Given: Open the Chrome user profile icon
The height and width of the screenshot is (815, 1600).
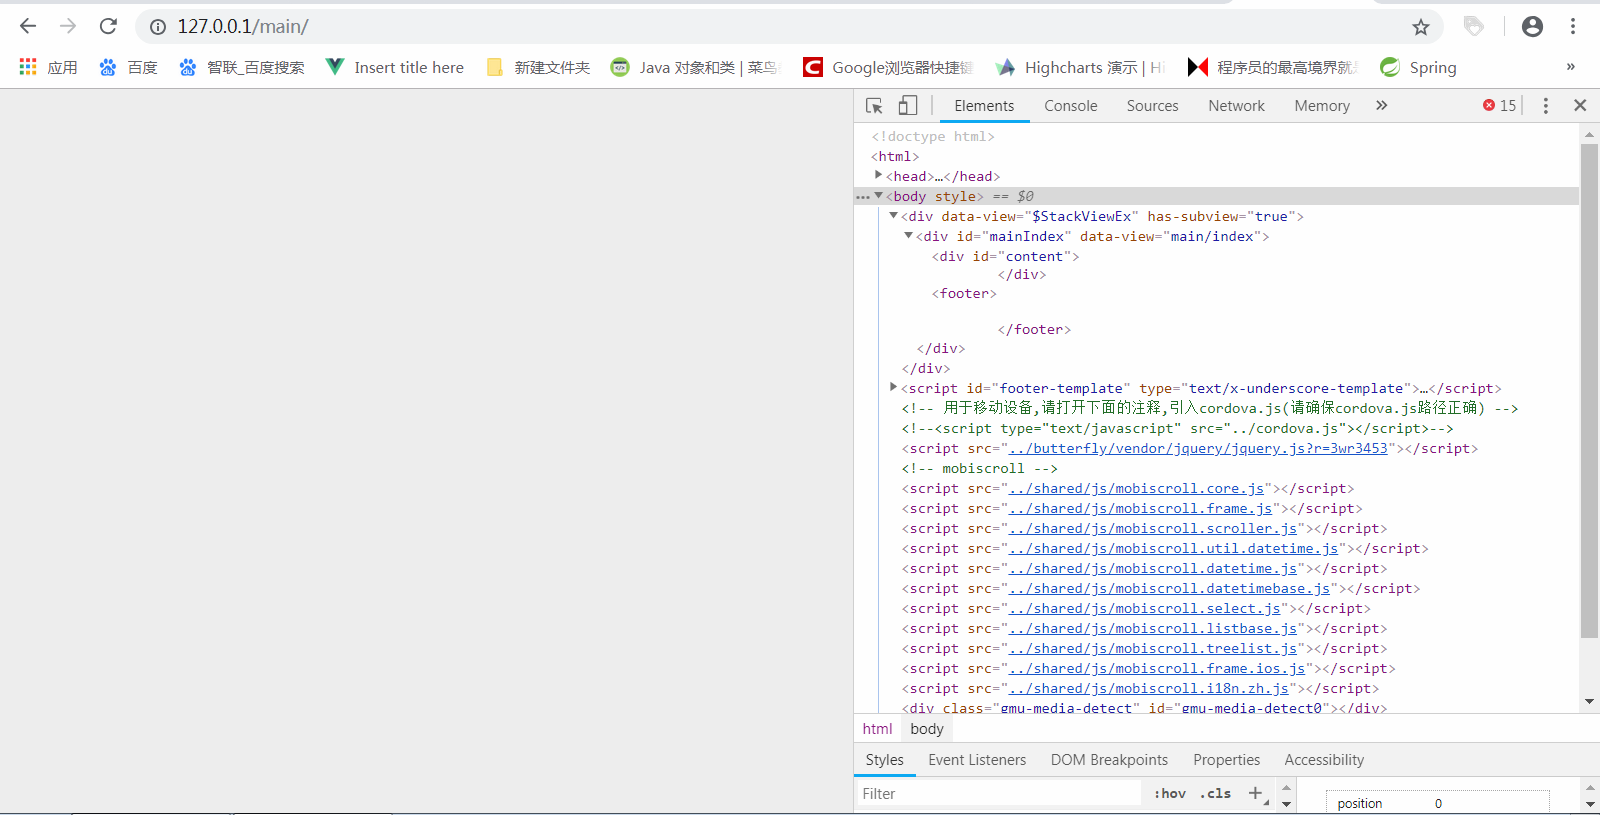Looking at the screenshot, I should [x=1532, y=27].
